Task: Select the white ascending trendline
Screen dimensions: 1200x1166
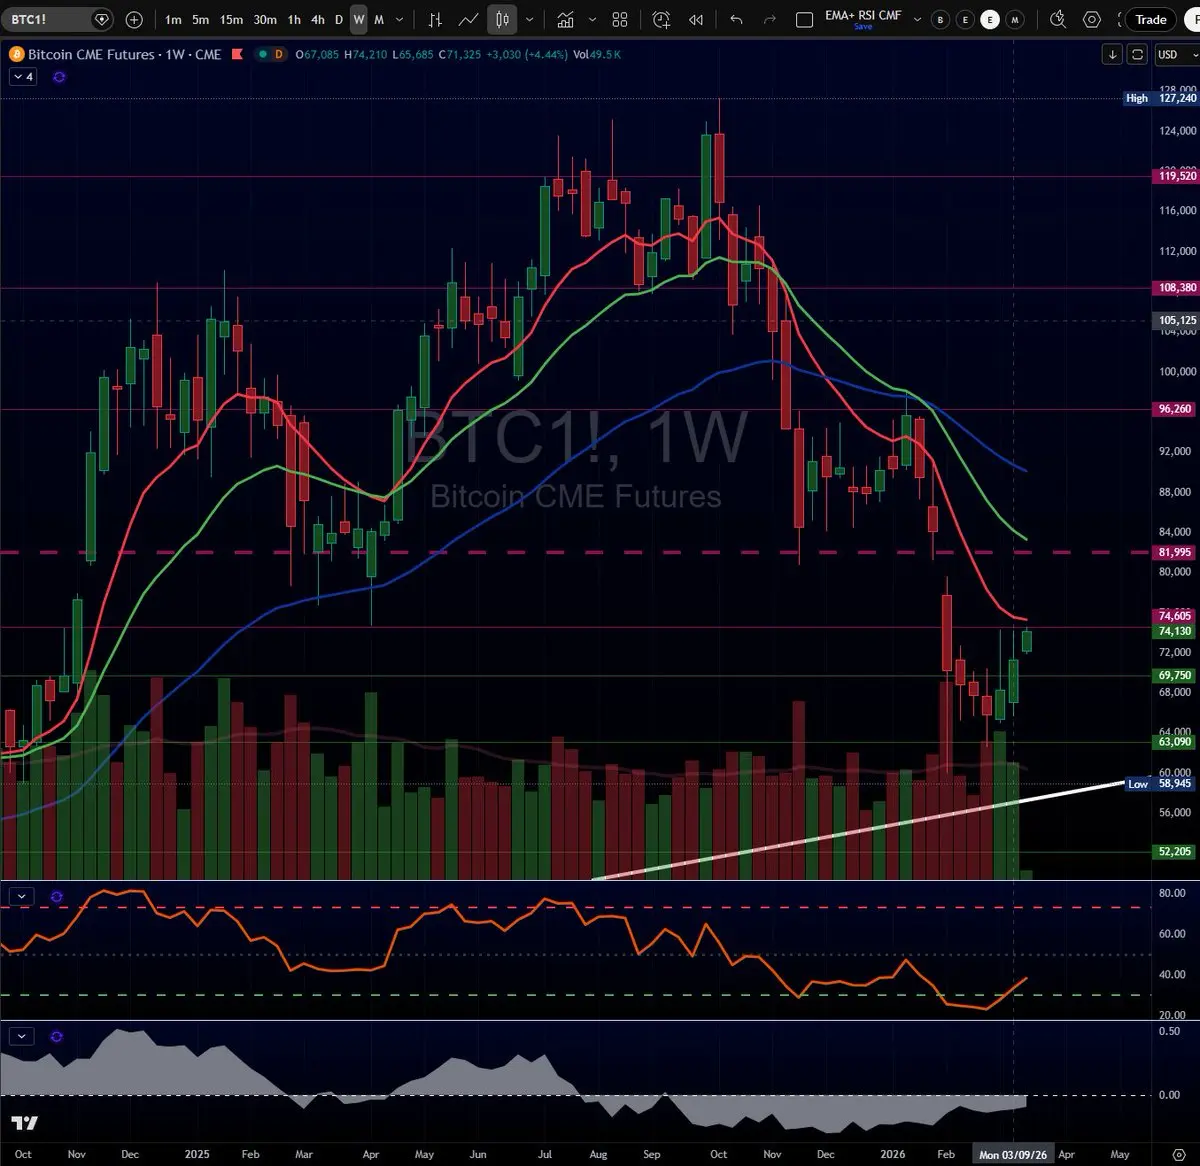Action: 860,831
